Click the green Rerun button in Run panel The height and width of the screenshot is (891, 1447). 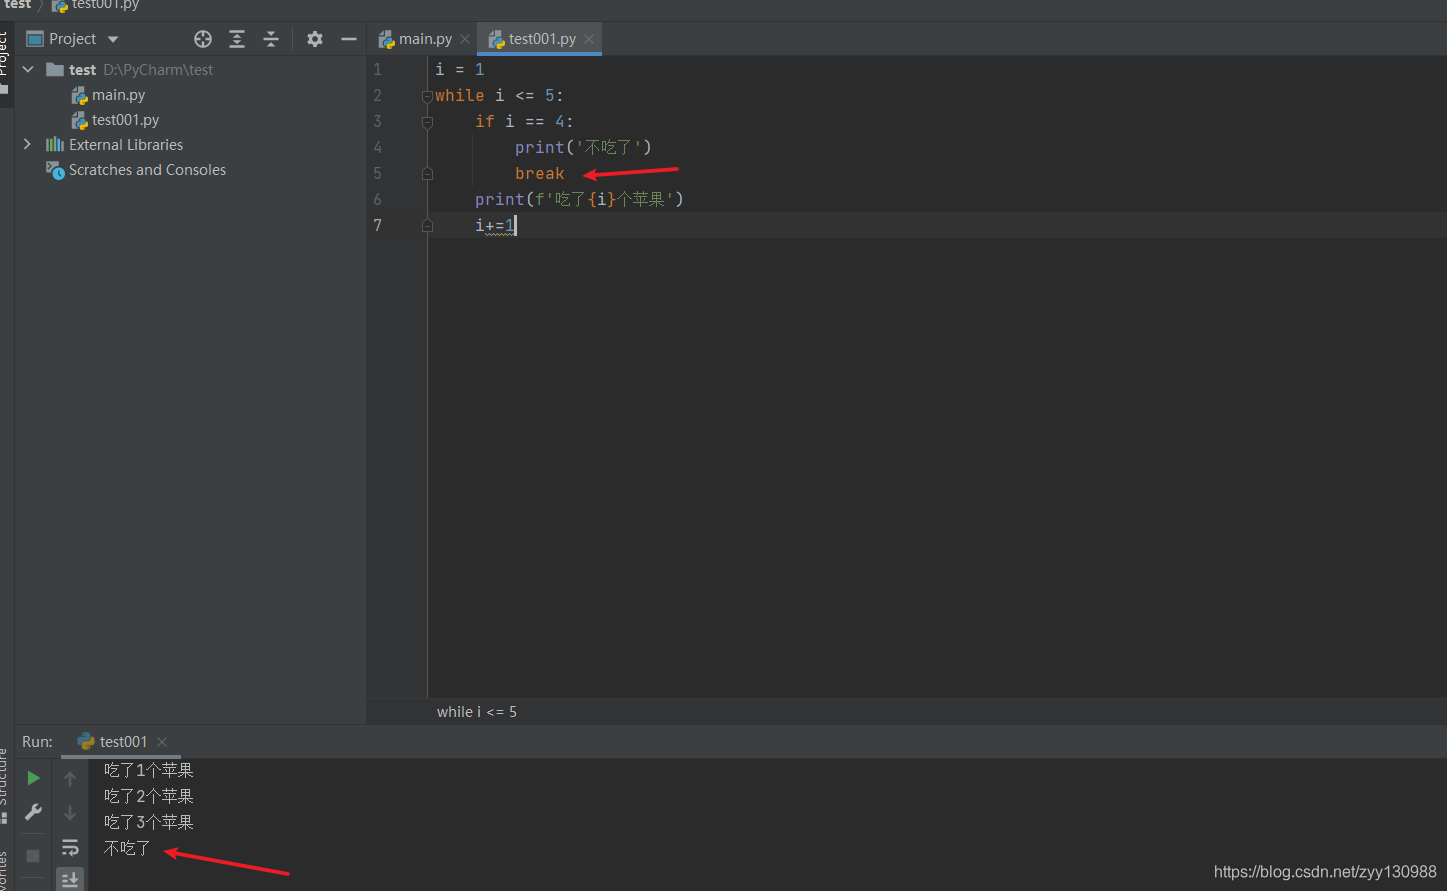pos(33,778)
